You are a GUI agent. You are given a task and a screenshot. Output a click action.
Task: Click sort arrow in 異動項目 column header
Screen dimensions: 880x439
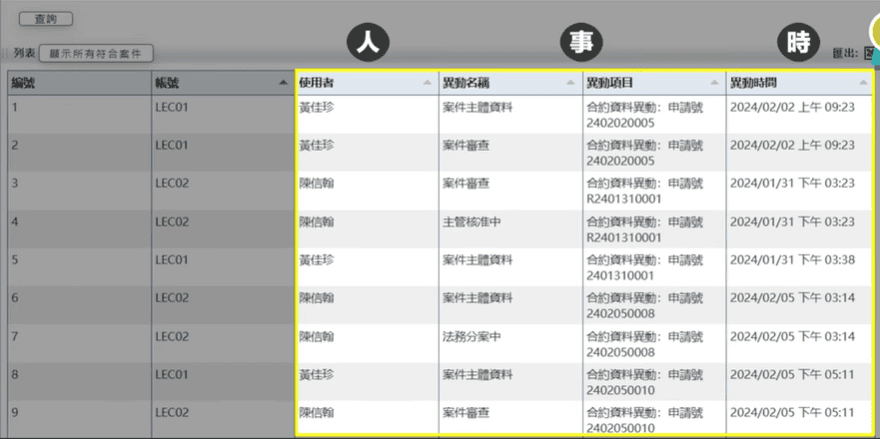(x=716, y=83)
